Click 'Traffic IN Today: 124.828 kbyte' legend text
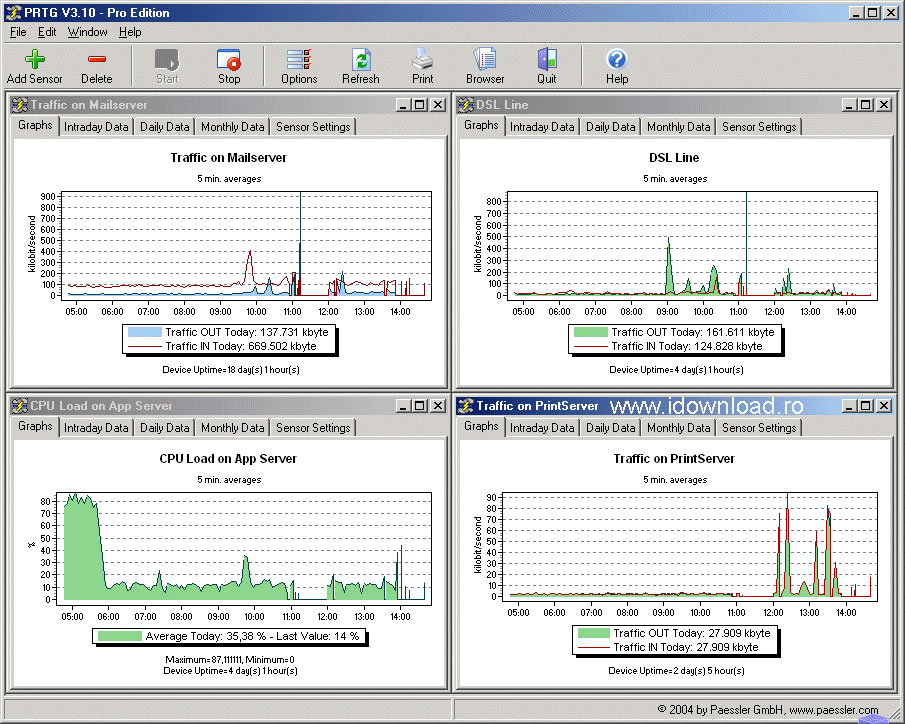Image resolution: width=905 pixels, height=724 pixels. pyautogui.click(x=687, y=346)
